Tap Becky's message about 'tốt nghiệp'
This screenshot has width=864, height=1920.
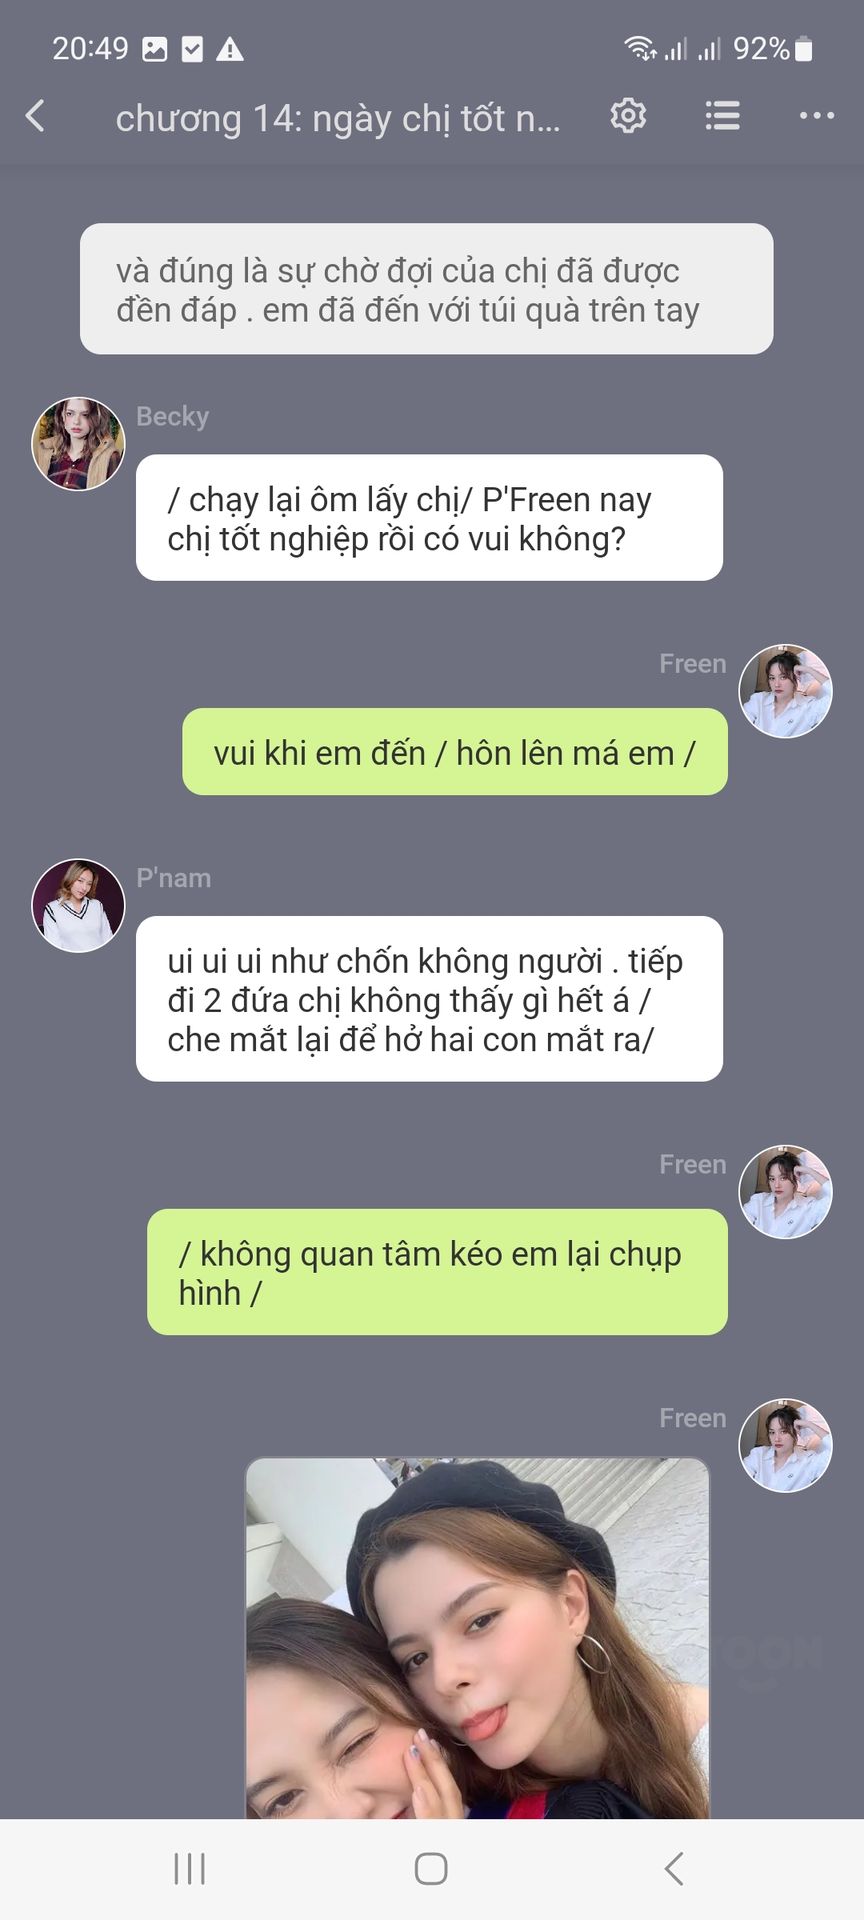(x=429, y=518)
